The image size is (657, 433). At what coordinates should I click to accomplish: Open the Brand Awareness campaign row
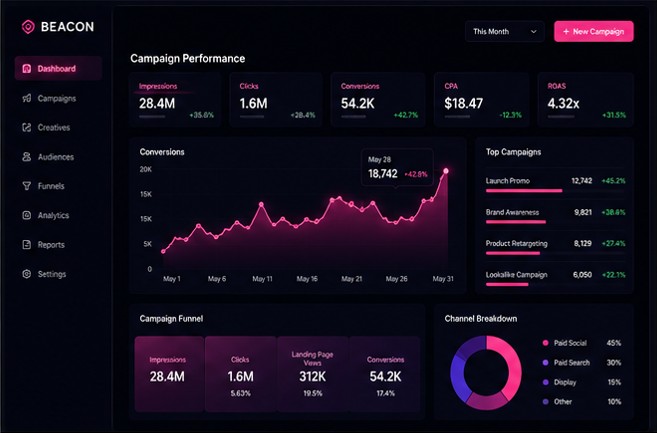click(555, 215)
